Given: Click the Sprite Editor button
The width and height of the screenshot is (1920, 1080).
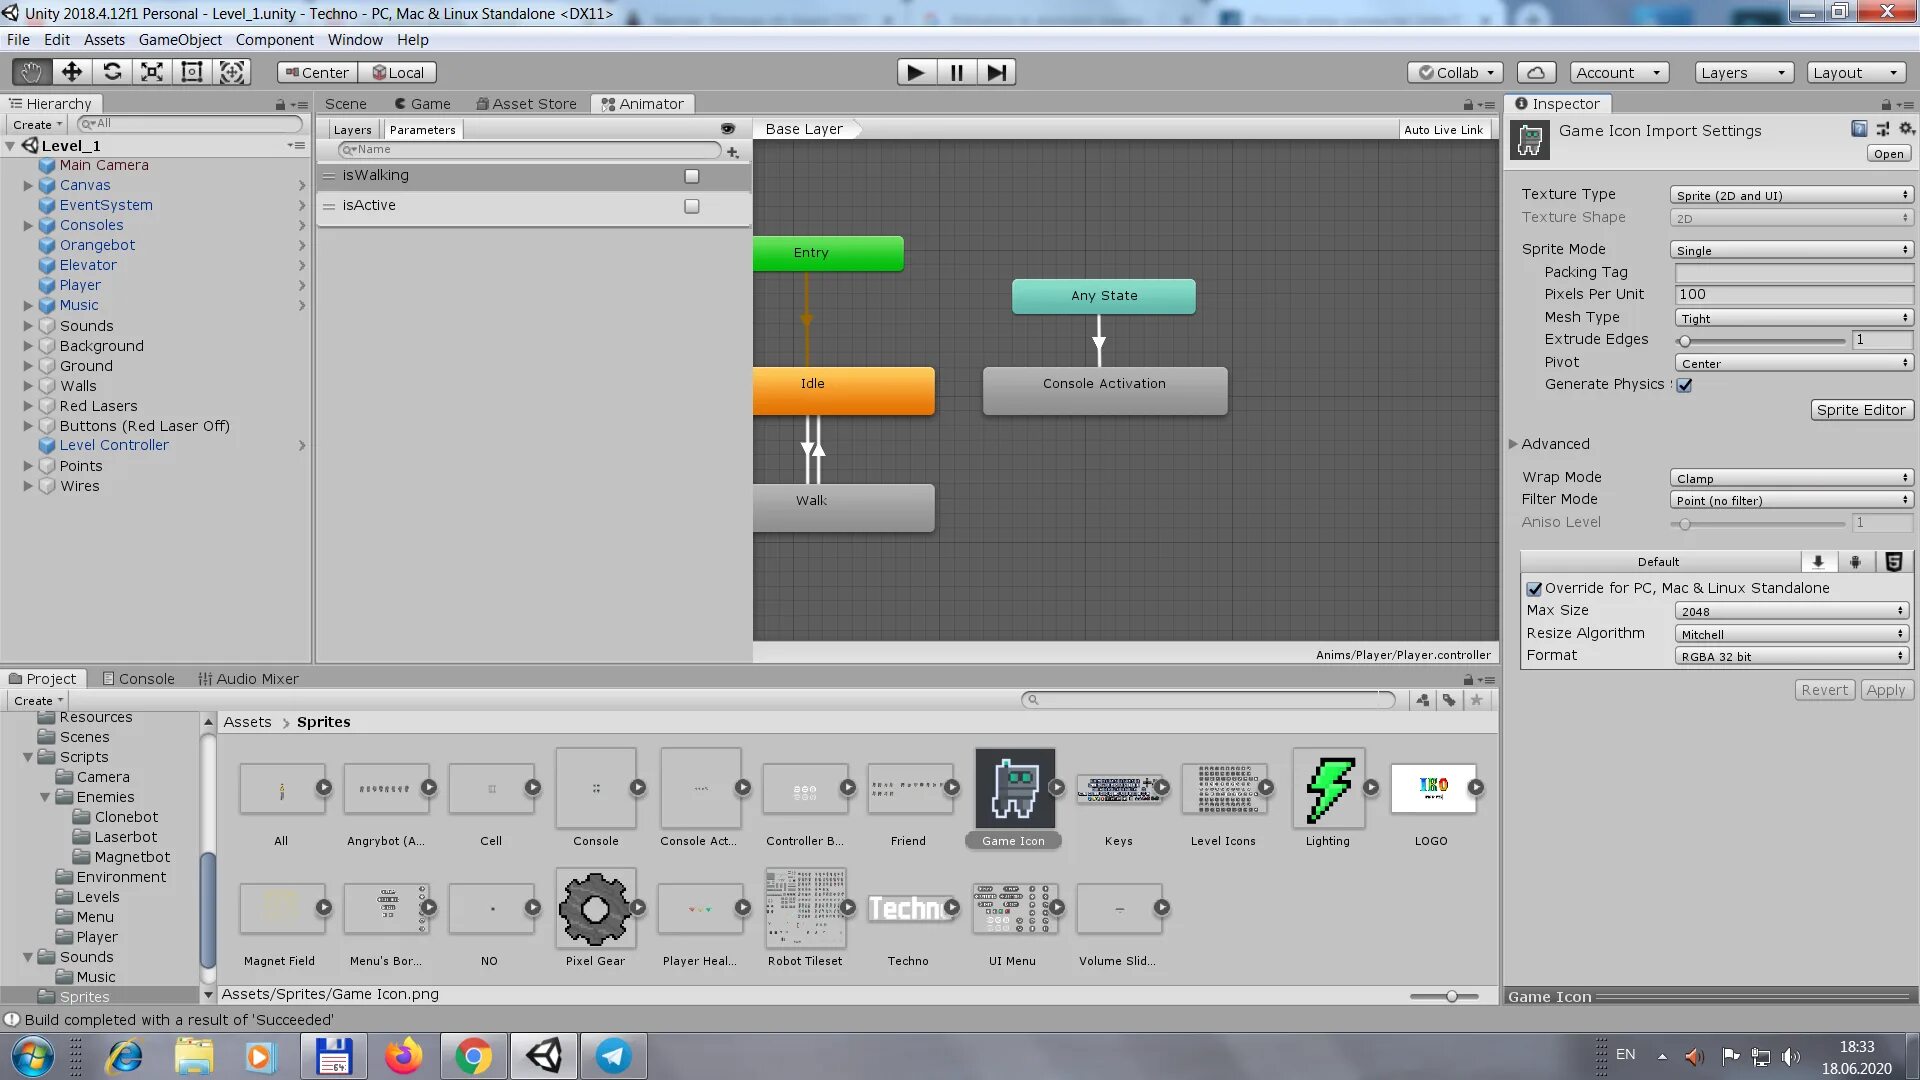Looking at the screenshot, I should (x=1860, y=410).
